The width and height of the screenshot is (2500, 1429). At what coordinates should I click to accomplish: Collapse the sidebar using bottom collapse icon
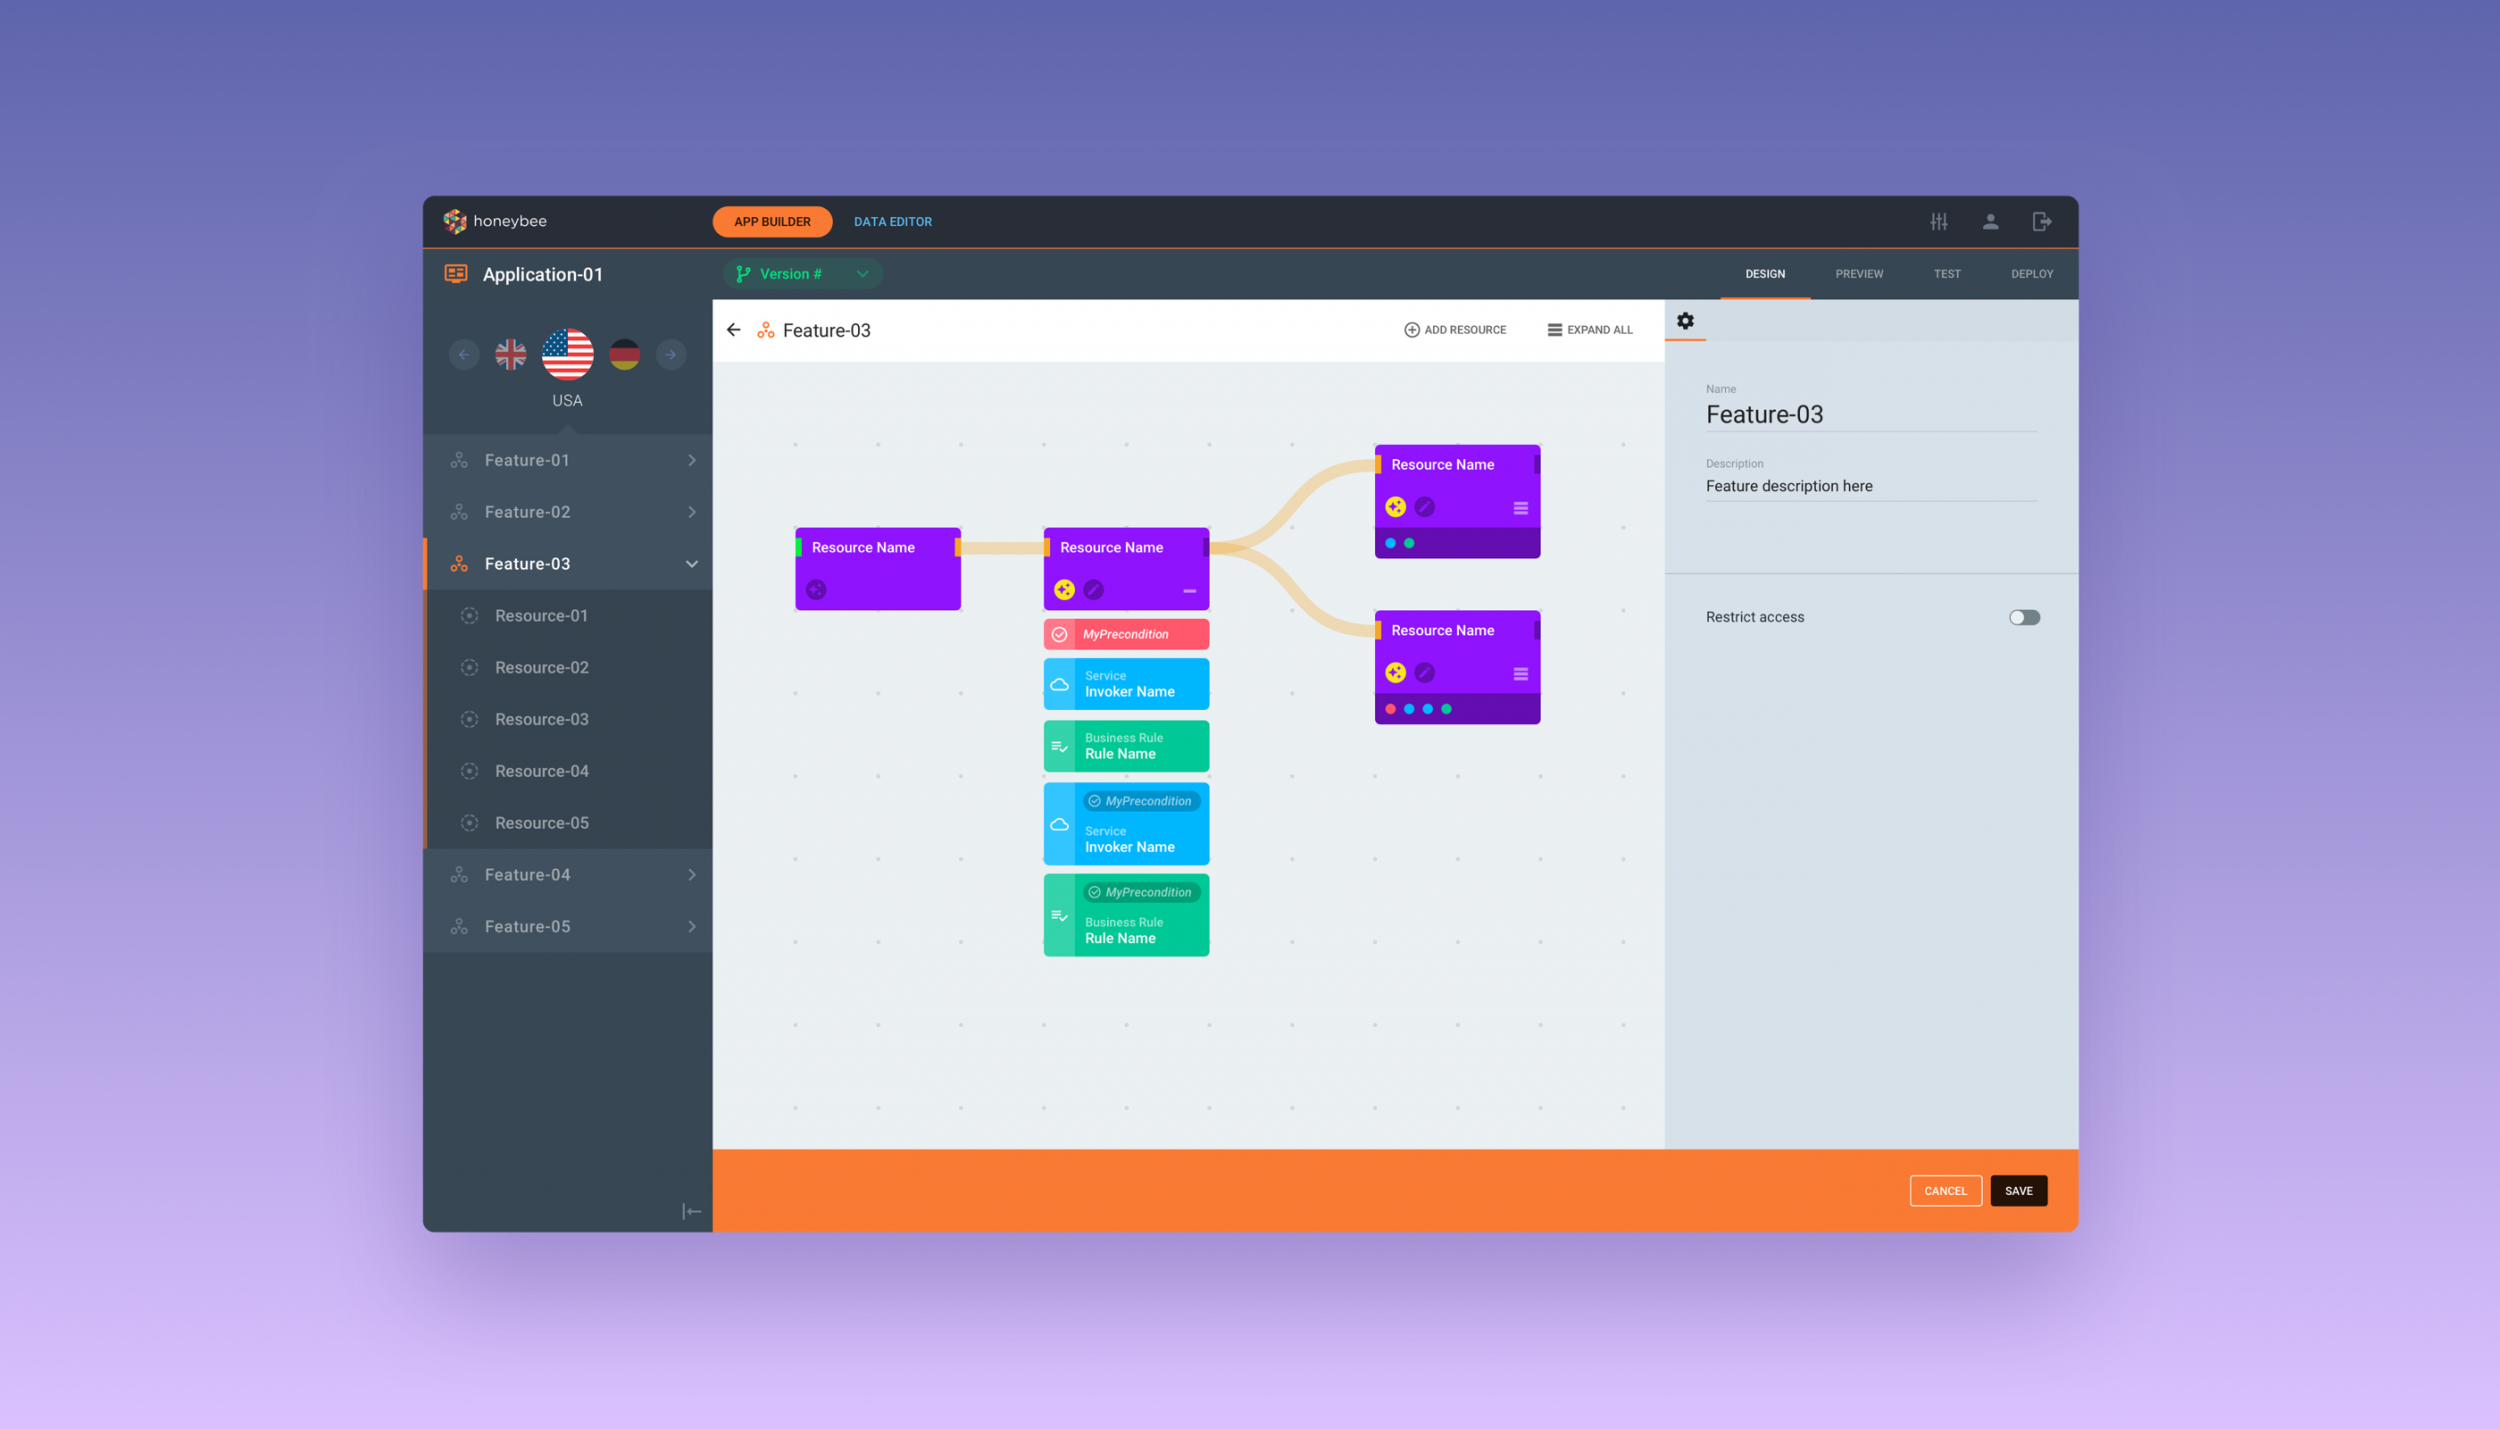(691, 1211)
